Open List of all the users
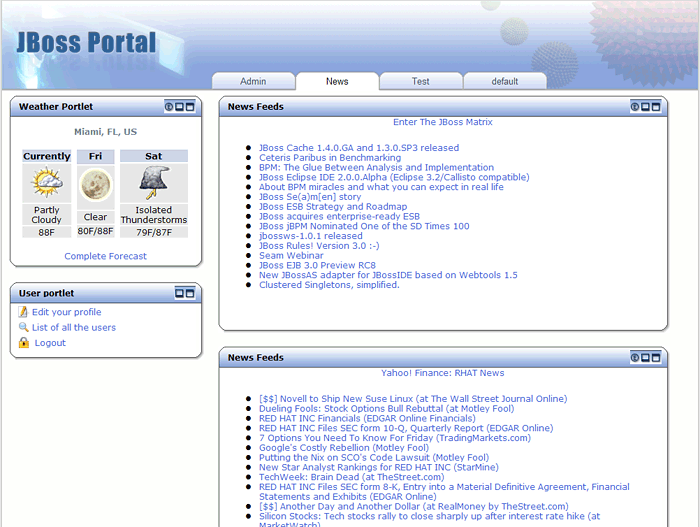Image resolution: width=700 pixels, height=527 pixels. (74, 327)
